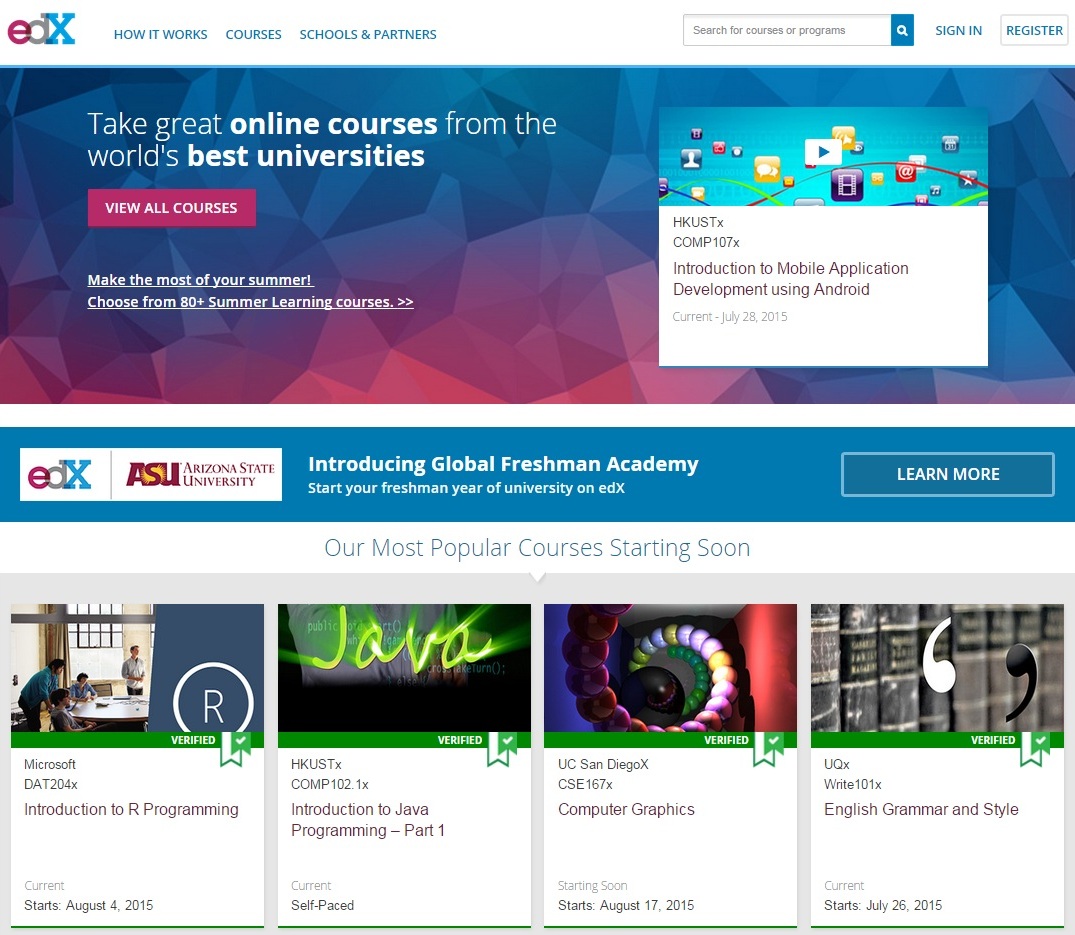Click Learn More about Global Freshman Academy
Screen dimensions: 1075x935
coord(947,474)
